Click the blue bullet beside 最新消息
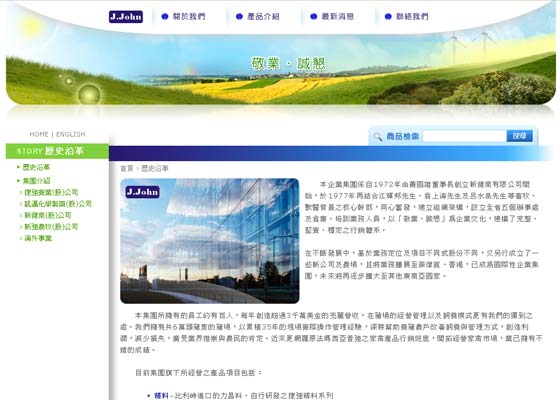Screen dimensions: 560x400 tap(314, 16)
